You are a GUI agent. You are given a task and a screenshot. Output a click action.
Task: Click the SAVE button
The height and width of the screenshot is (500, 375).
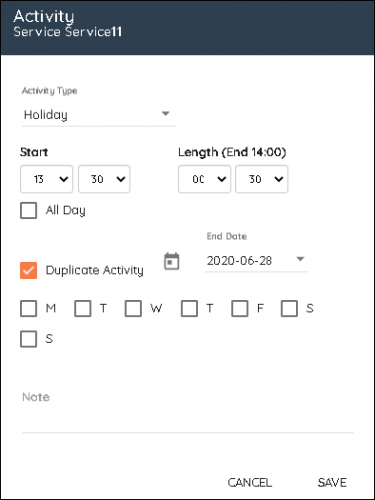(332, 483)
